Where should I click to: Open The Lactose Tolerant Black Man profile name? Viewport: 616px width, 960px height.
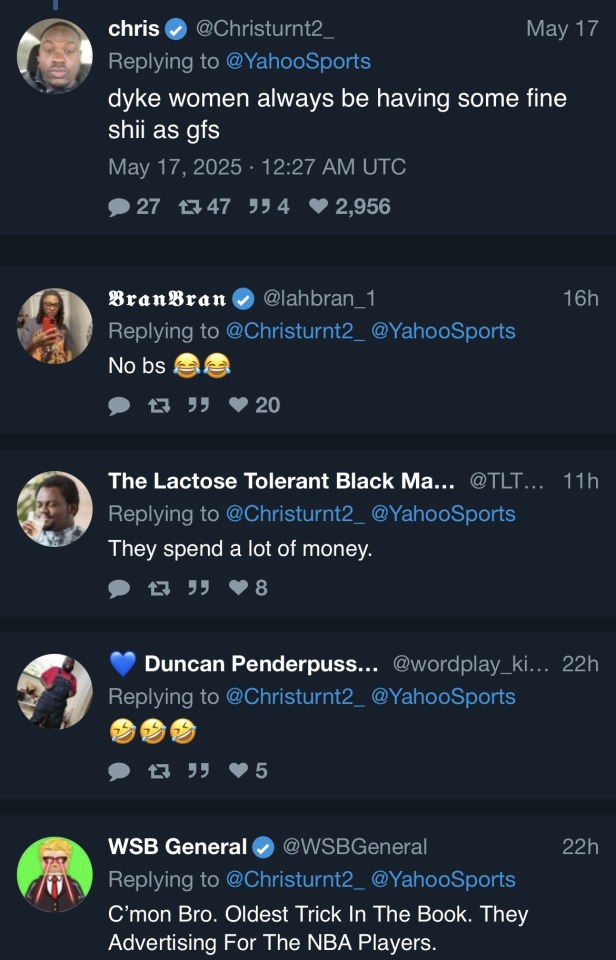[281, 481]
